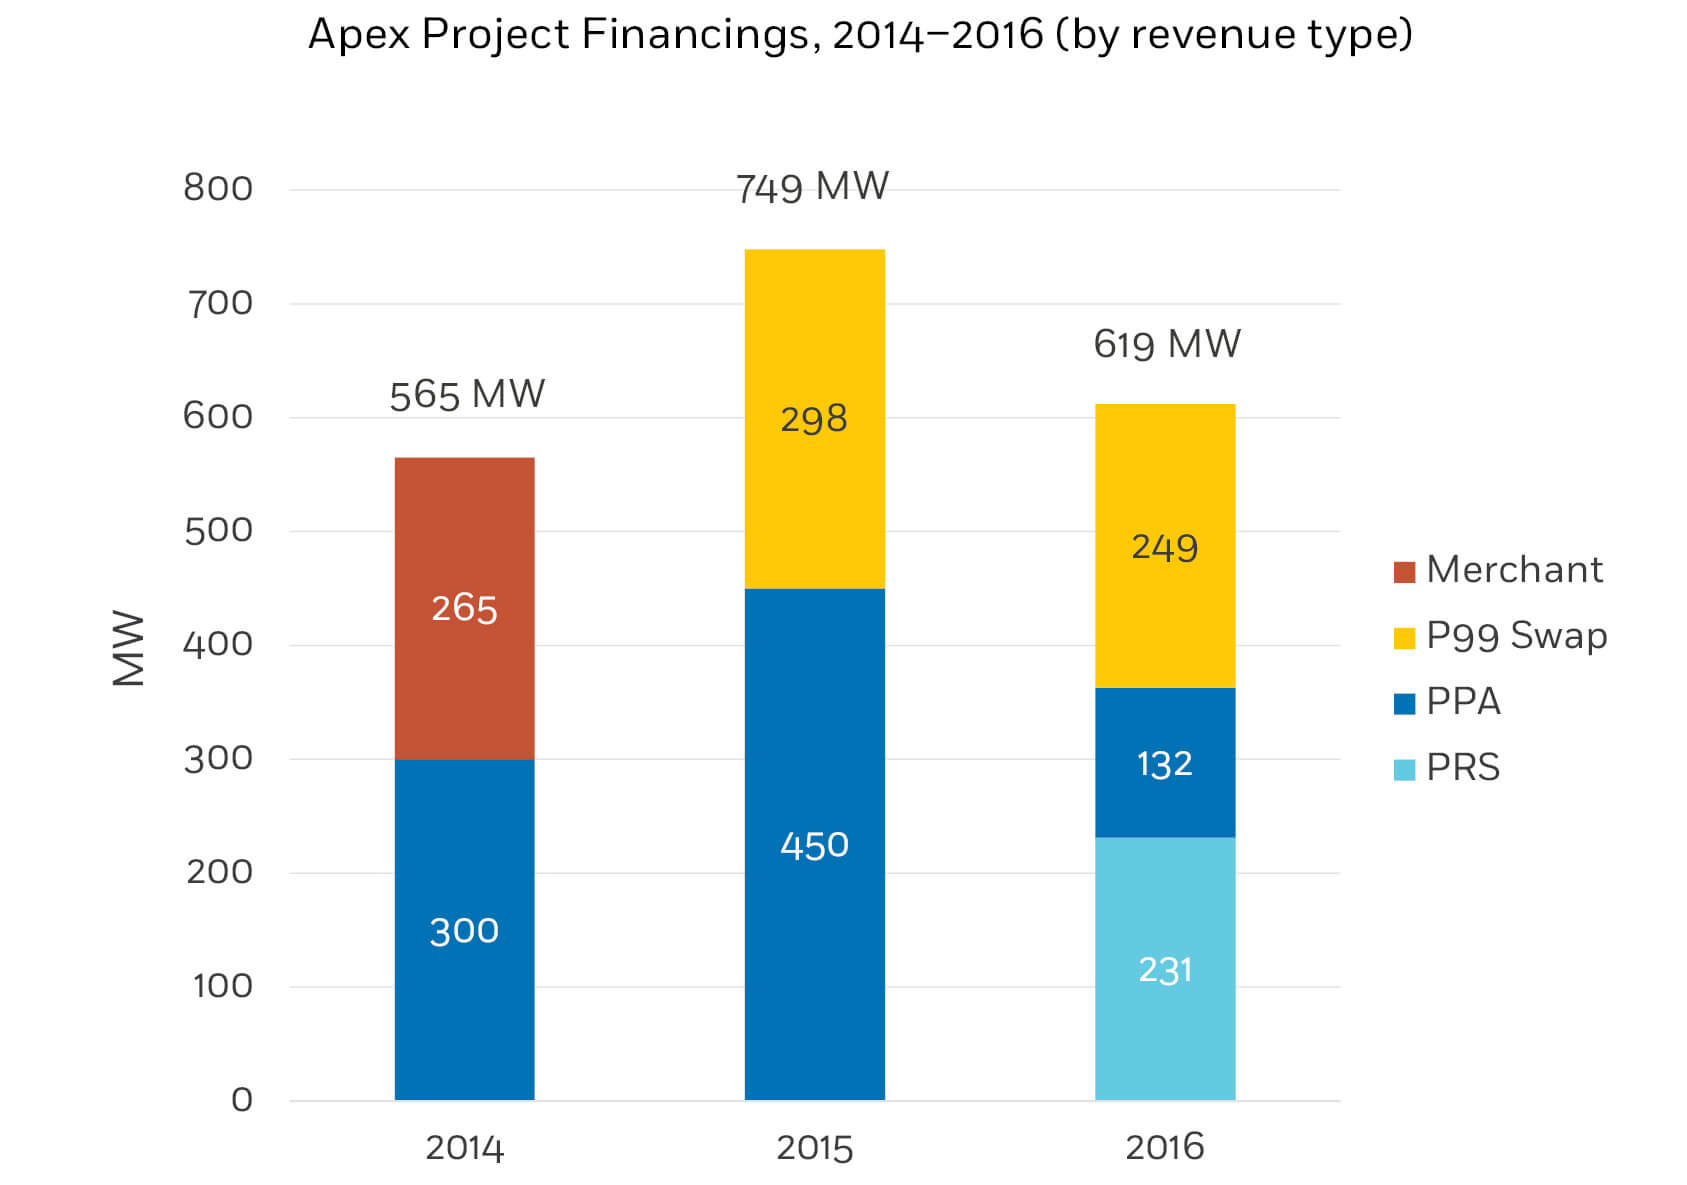
Task: Click the 749 MW total label above 2015 bar
Action: (812, 185)
